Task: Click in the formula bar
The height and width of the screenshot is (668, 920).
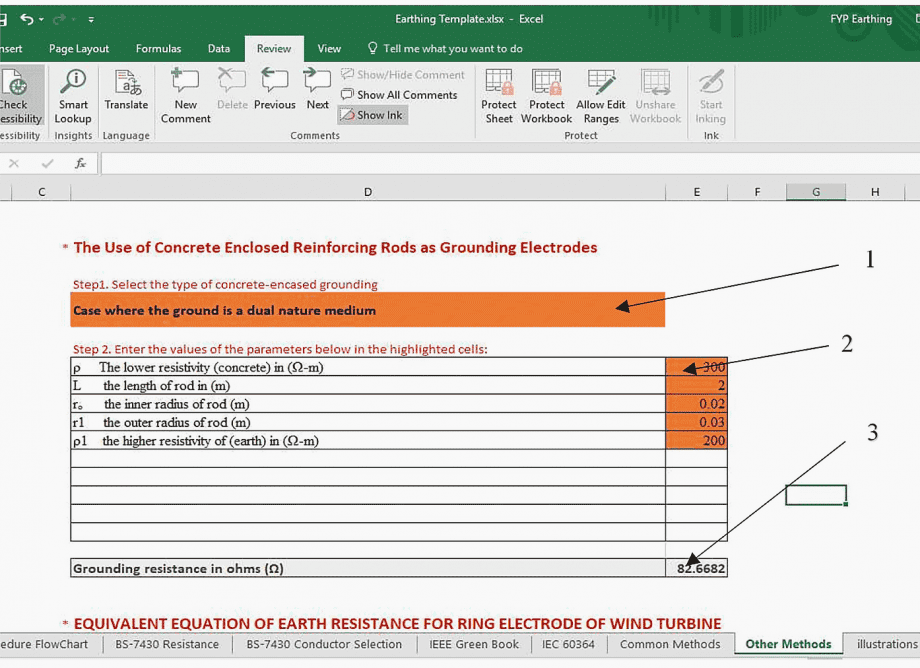Action: pyautogui.click(x=510, y=164)
